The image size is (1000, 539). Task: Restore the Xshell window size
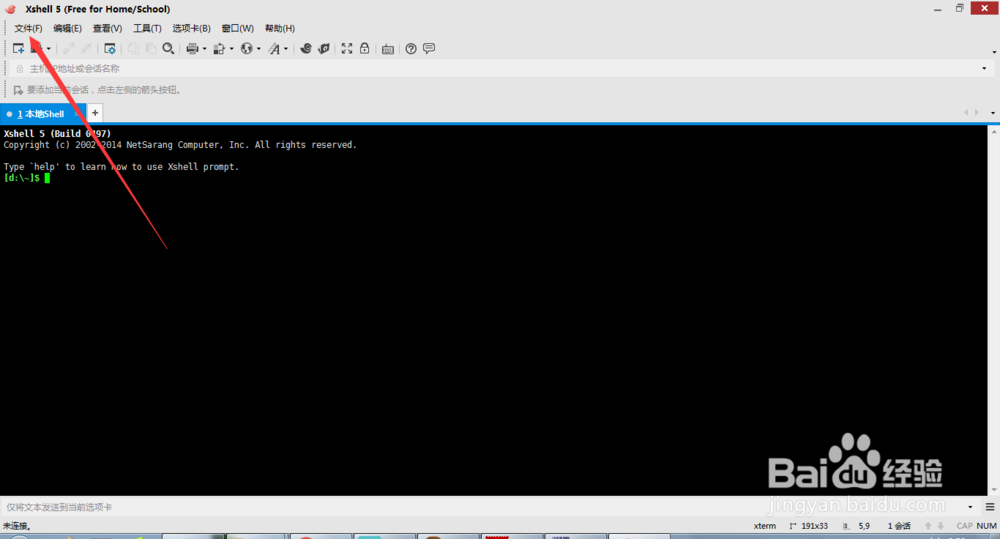click(959, 8)
